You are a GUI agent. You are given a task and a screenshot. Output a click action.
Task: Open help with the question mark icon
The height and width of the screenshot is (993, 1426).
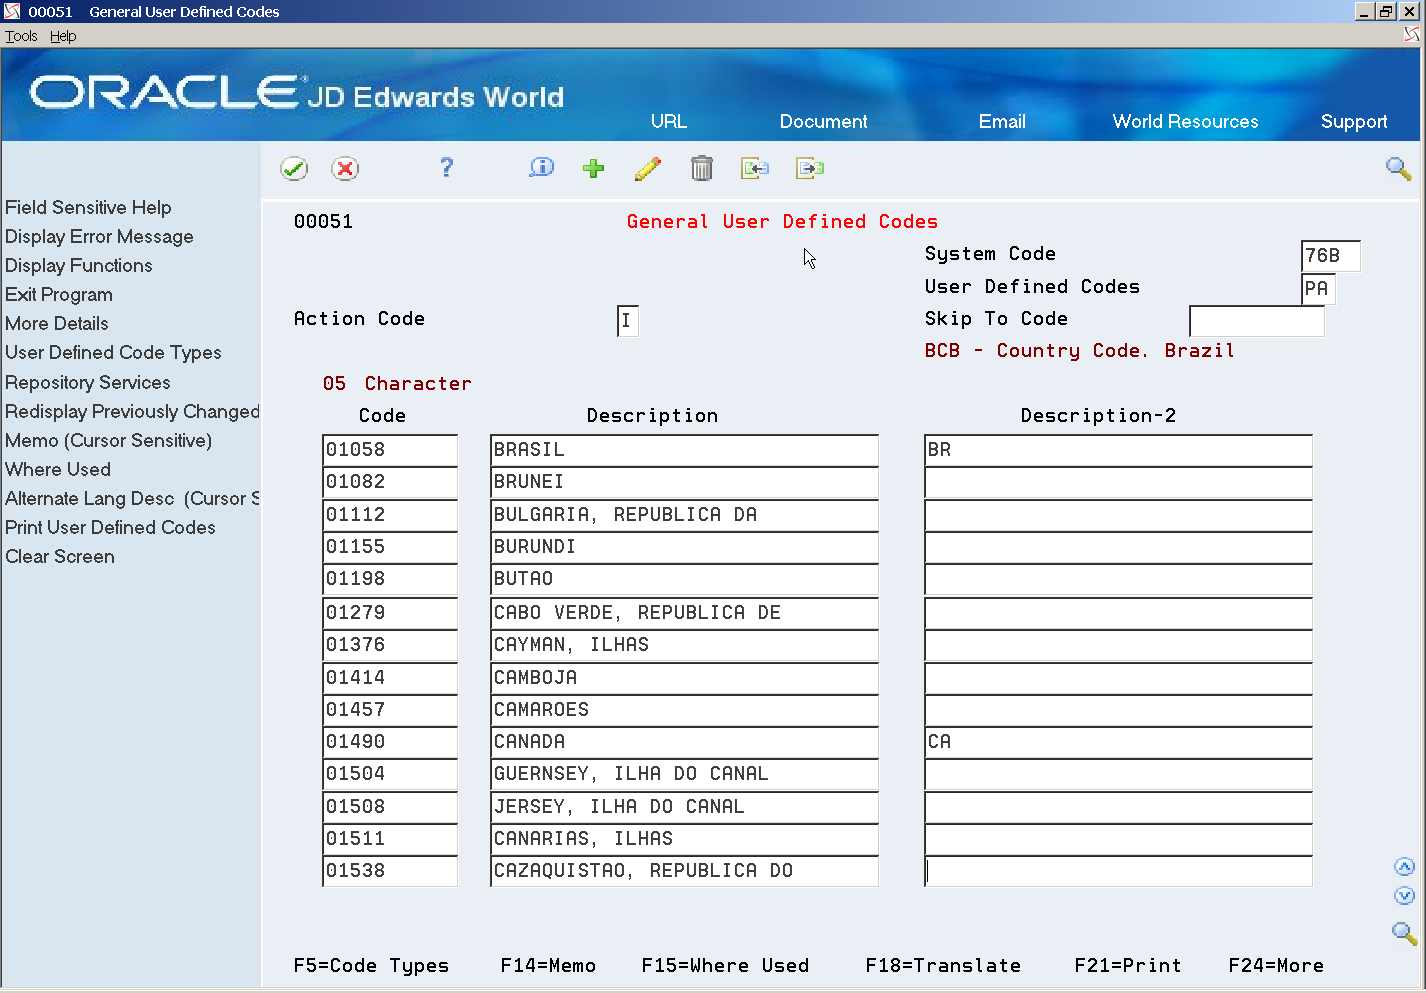coord(446,167)
